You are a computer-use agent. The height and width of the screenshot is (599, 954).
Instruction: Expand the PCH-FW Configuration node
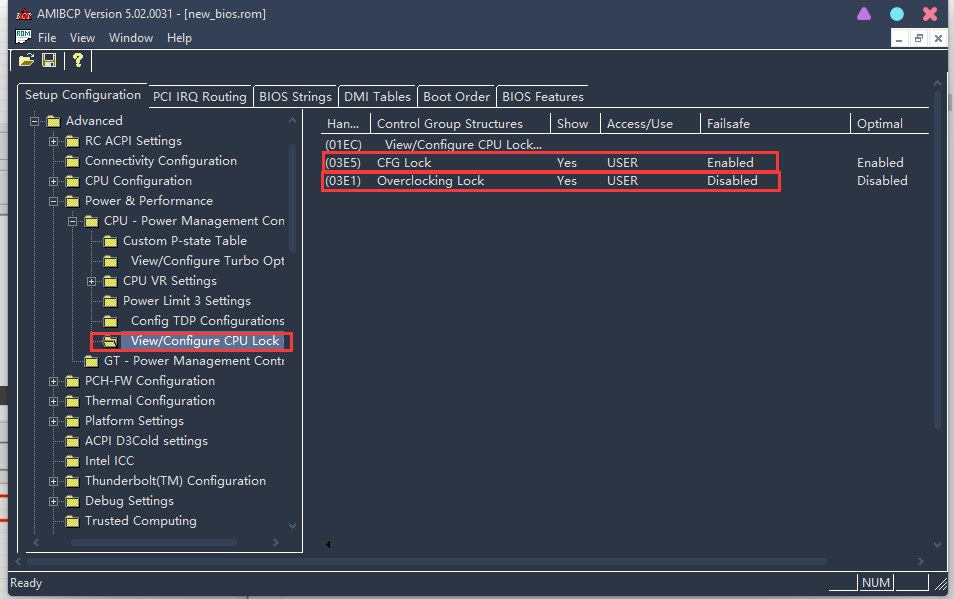tap(54, 381)
